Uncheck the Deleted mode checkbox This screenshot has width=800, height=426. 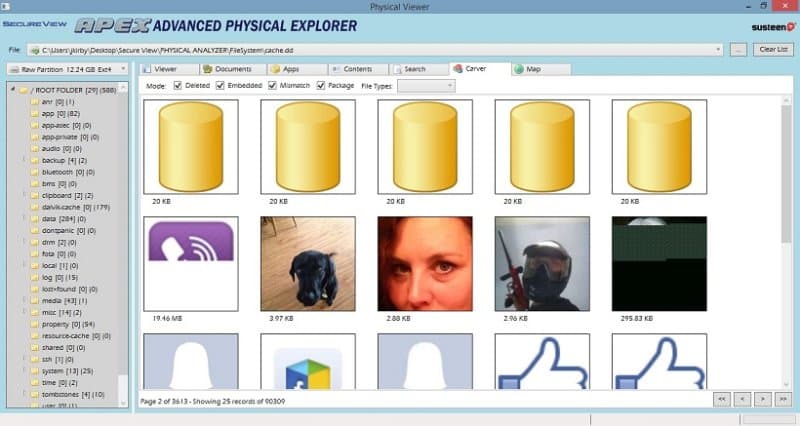click(178, 86)
